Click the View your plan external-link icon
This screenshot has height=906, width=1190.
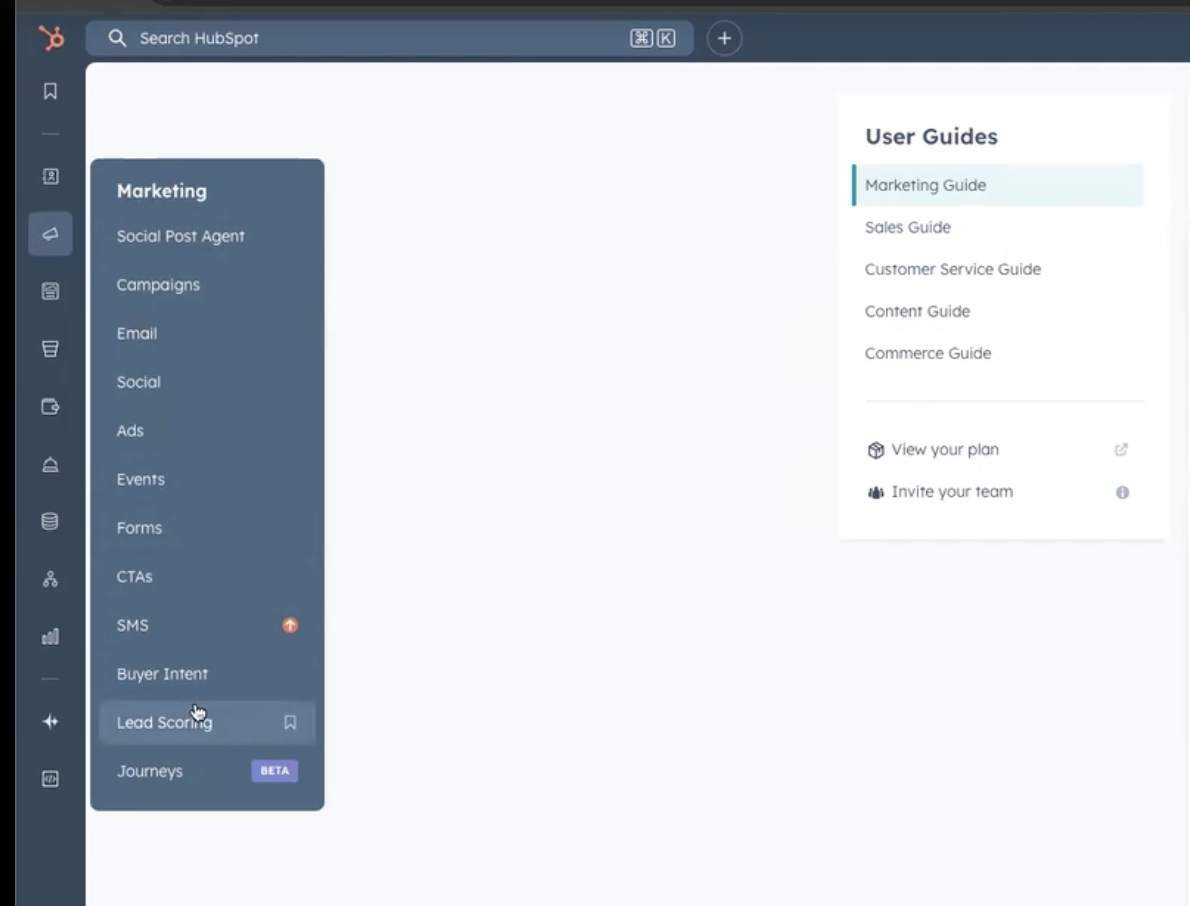pyautogui.click(x=1121, y=449)
